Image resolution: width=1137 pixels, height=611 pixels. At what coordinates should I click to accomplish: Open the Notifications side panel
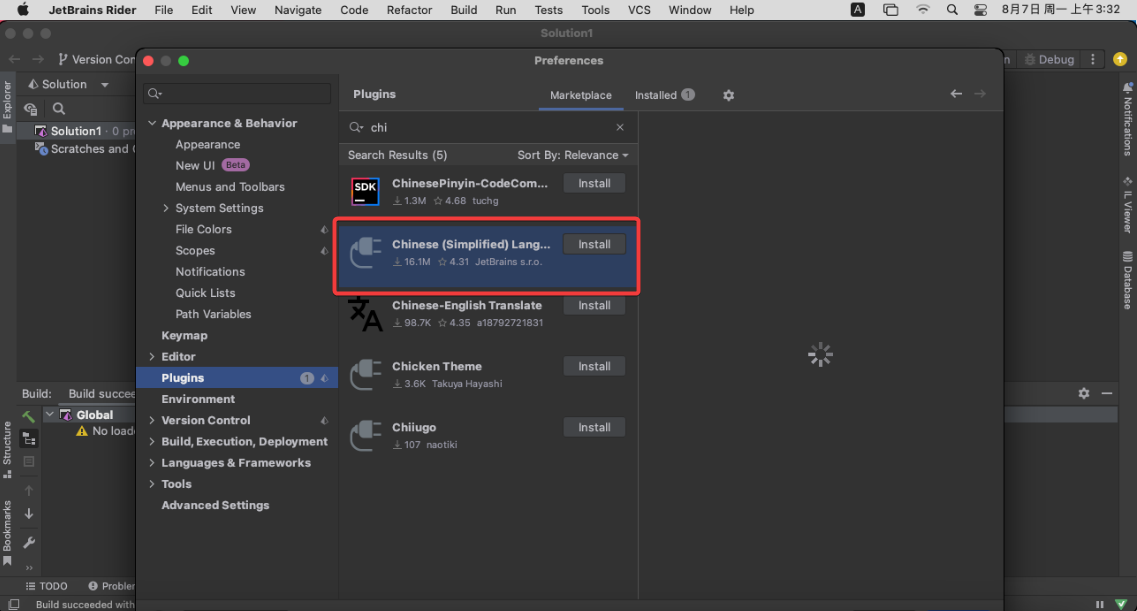point(1128,119)
